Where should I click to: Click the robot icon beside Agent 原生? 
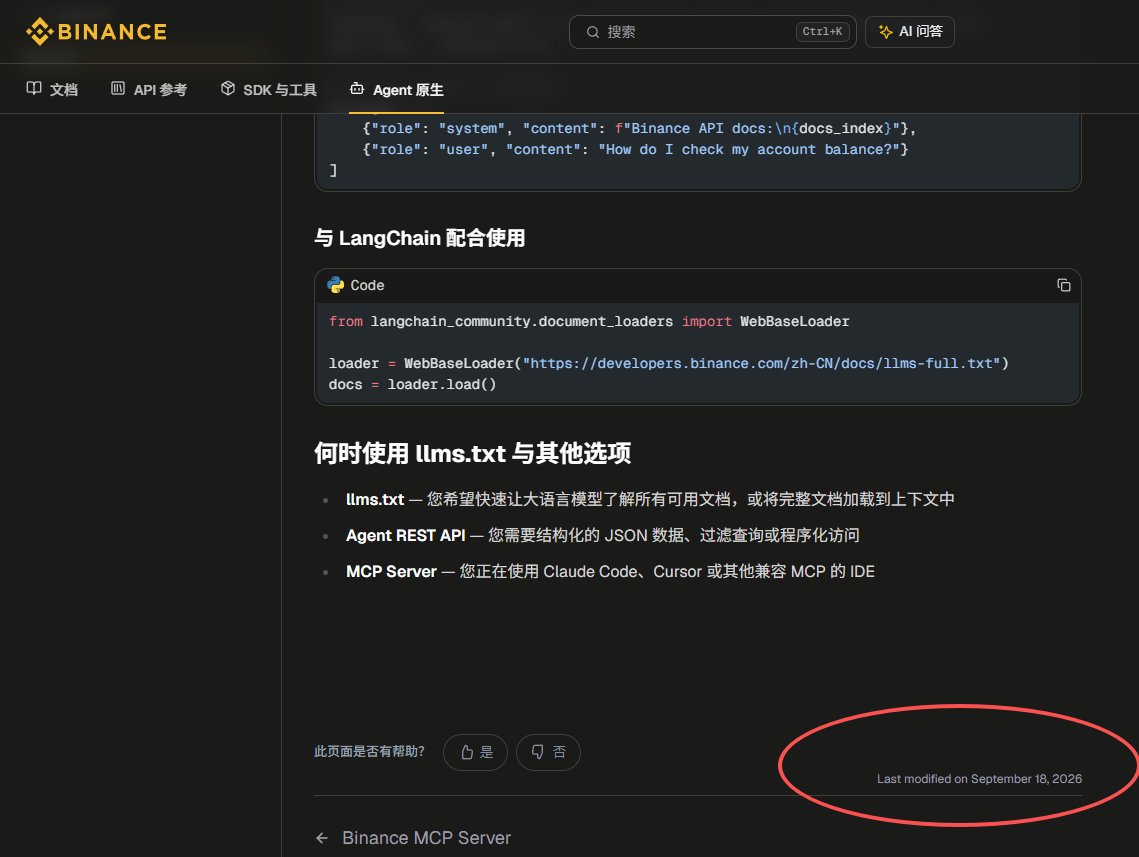click(357, 89)
